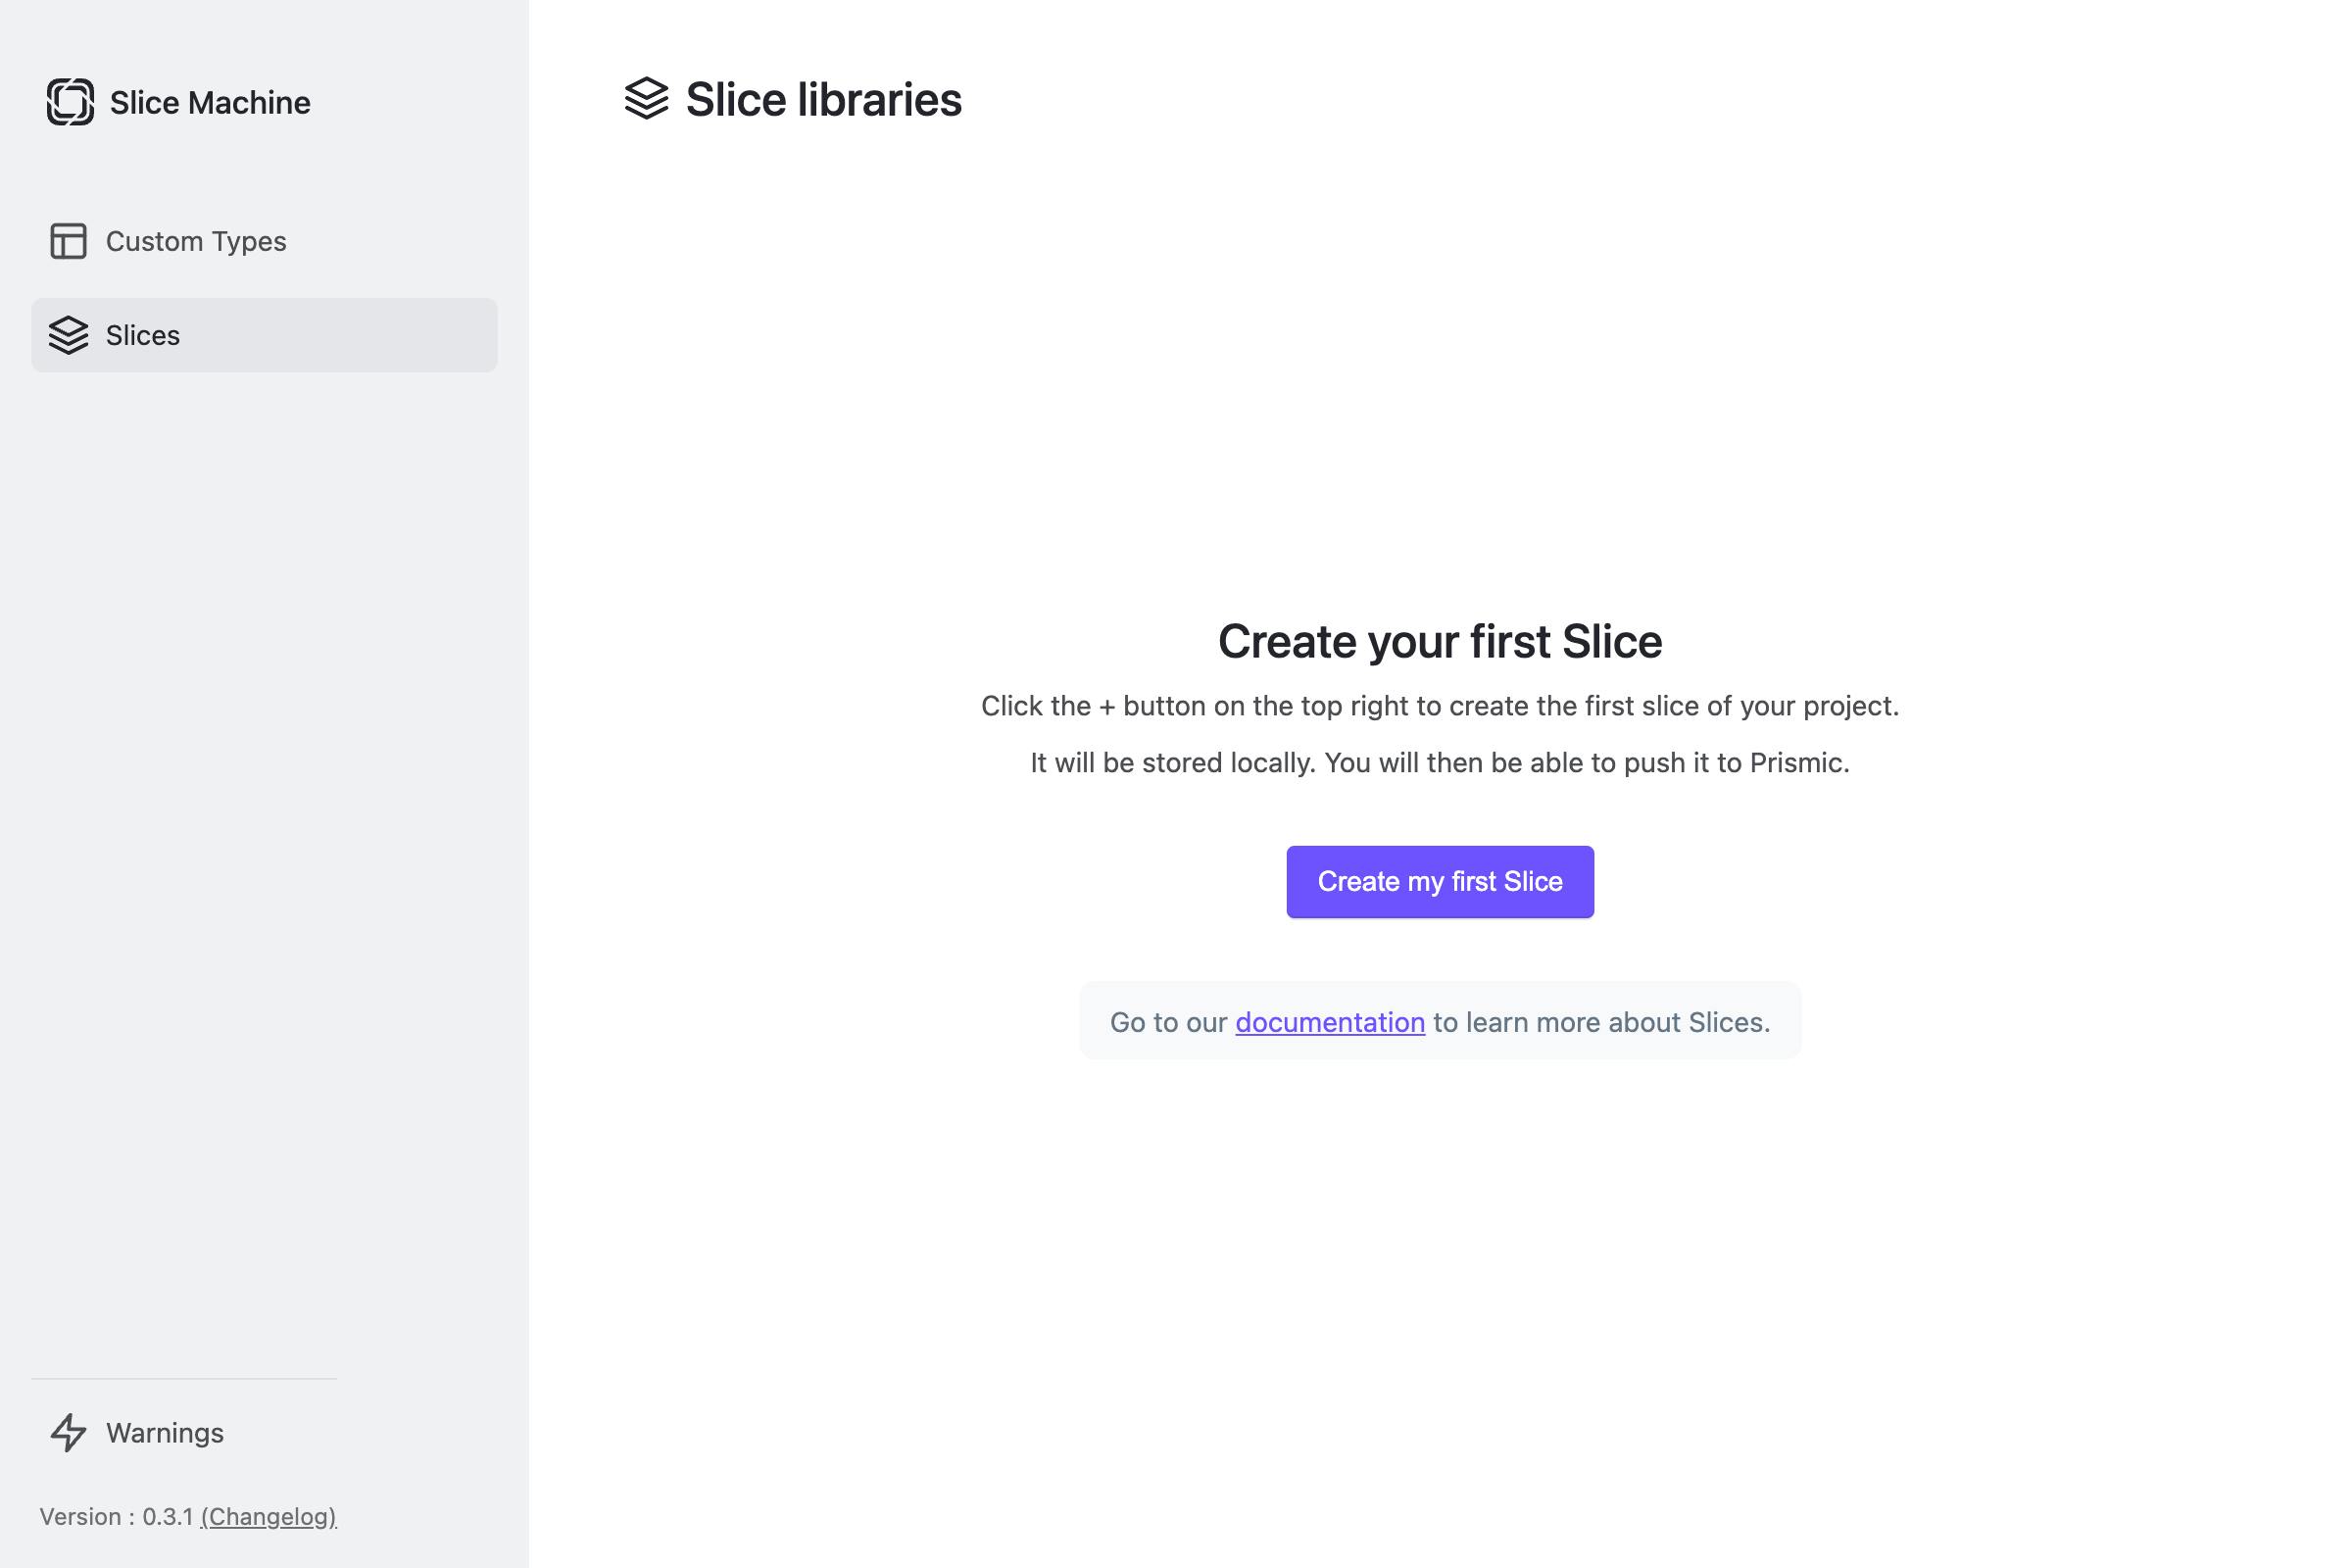Click the Warnings lightning bolt icon
The width and height of the screenshot is (2352, 1568).
68,1433
